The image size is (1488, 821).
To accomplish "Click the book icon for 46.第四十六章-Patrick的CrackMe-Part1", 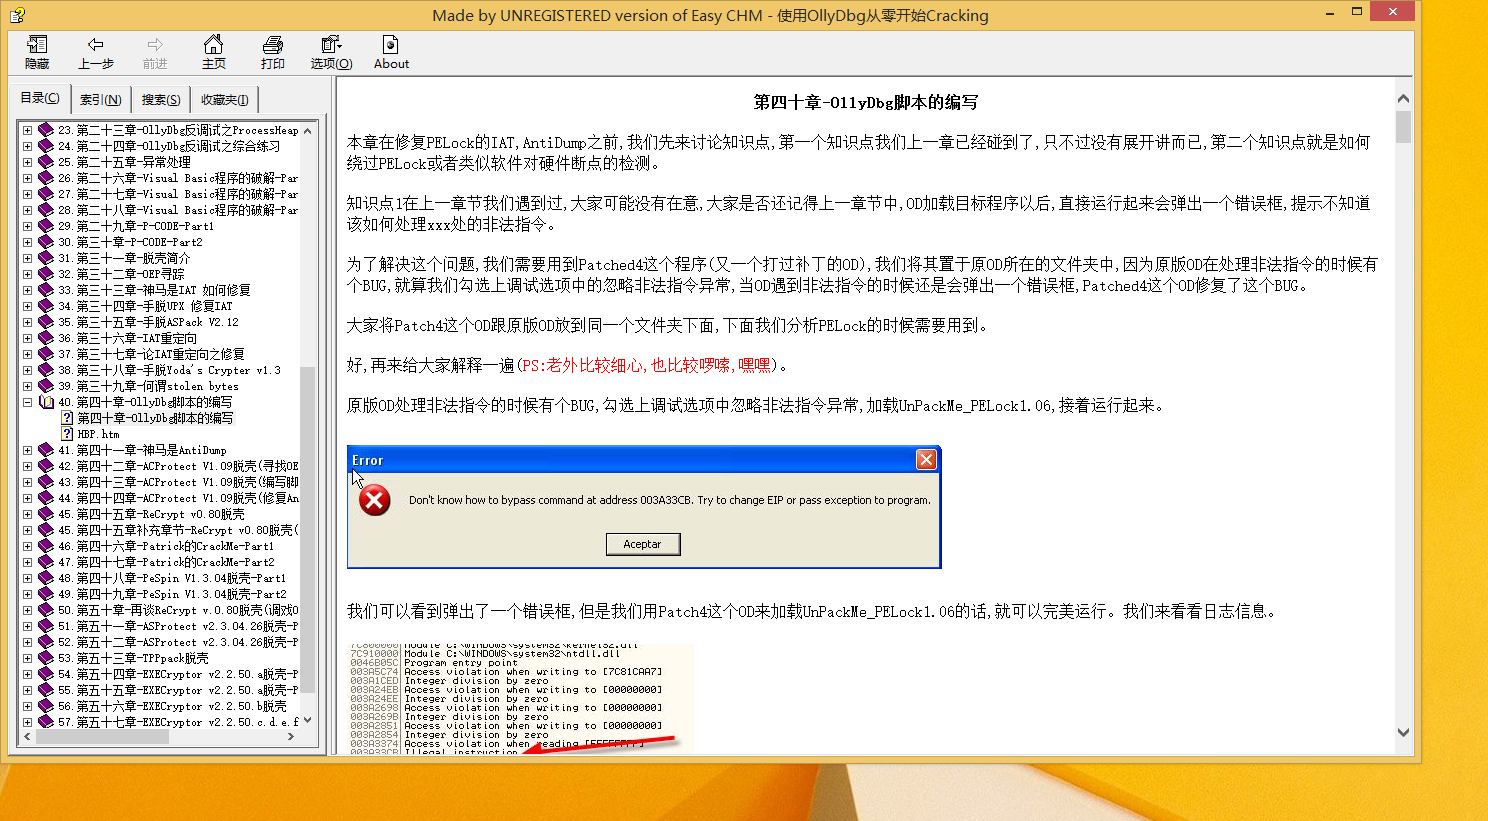I will point(46,546).
